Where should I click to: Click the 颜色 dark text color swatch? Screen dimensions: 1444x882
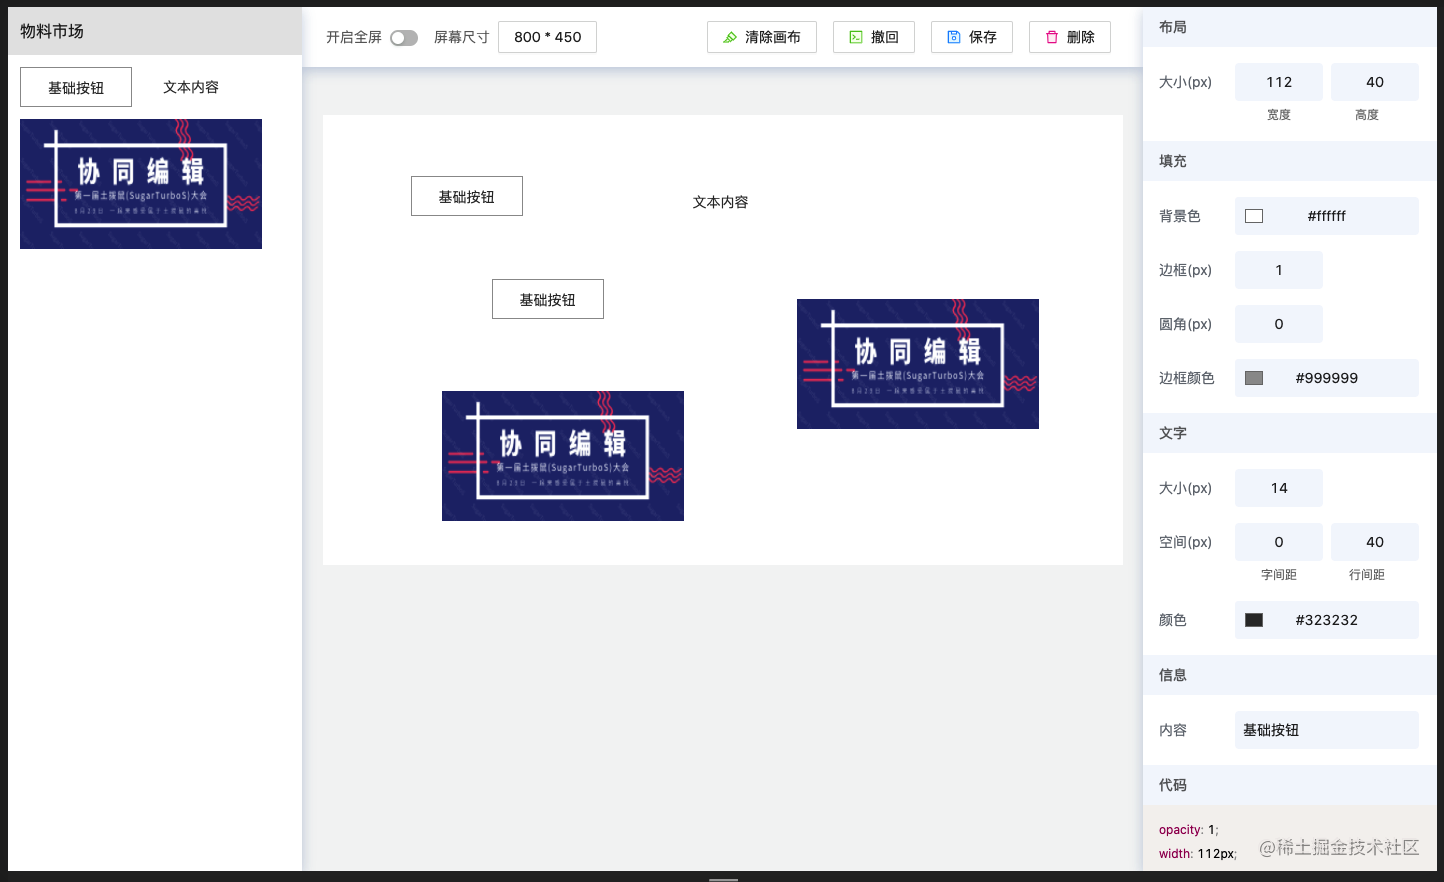1254,620
